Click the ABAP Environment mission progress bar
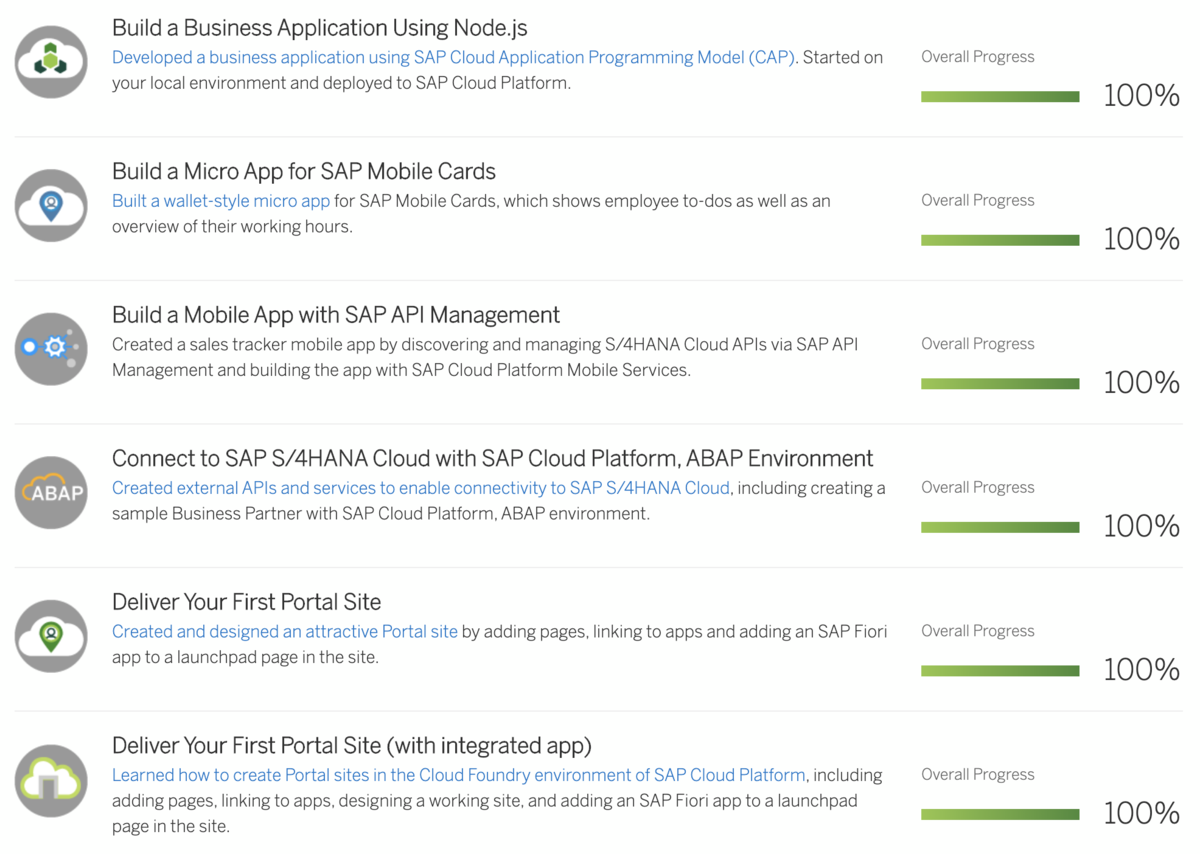This screenshot has width=1200, height=854. (x=1000, y=527)
